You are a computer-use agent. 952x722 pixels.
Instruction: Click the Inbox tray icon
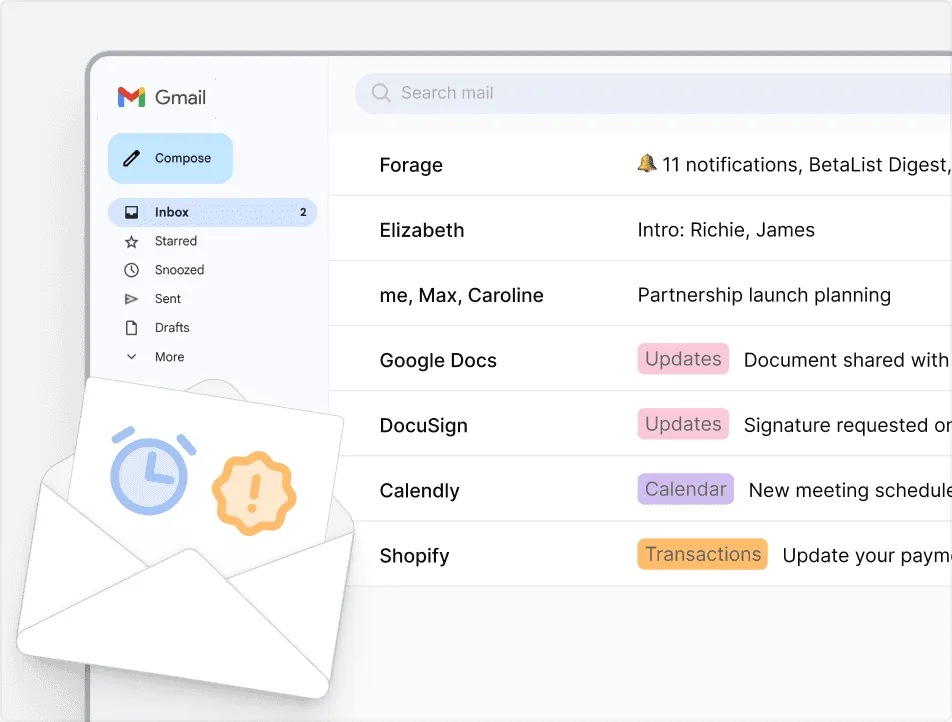pos(131,213)
